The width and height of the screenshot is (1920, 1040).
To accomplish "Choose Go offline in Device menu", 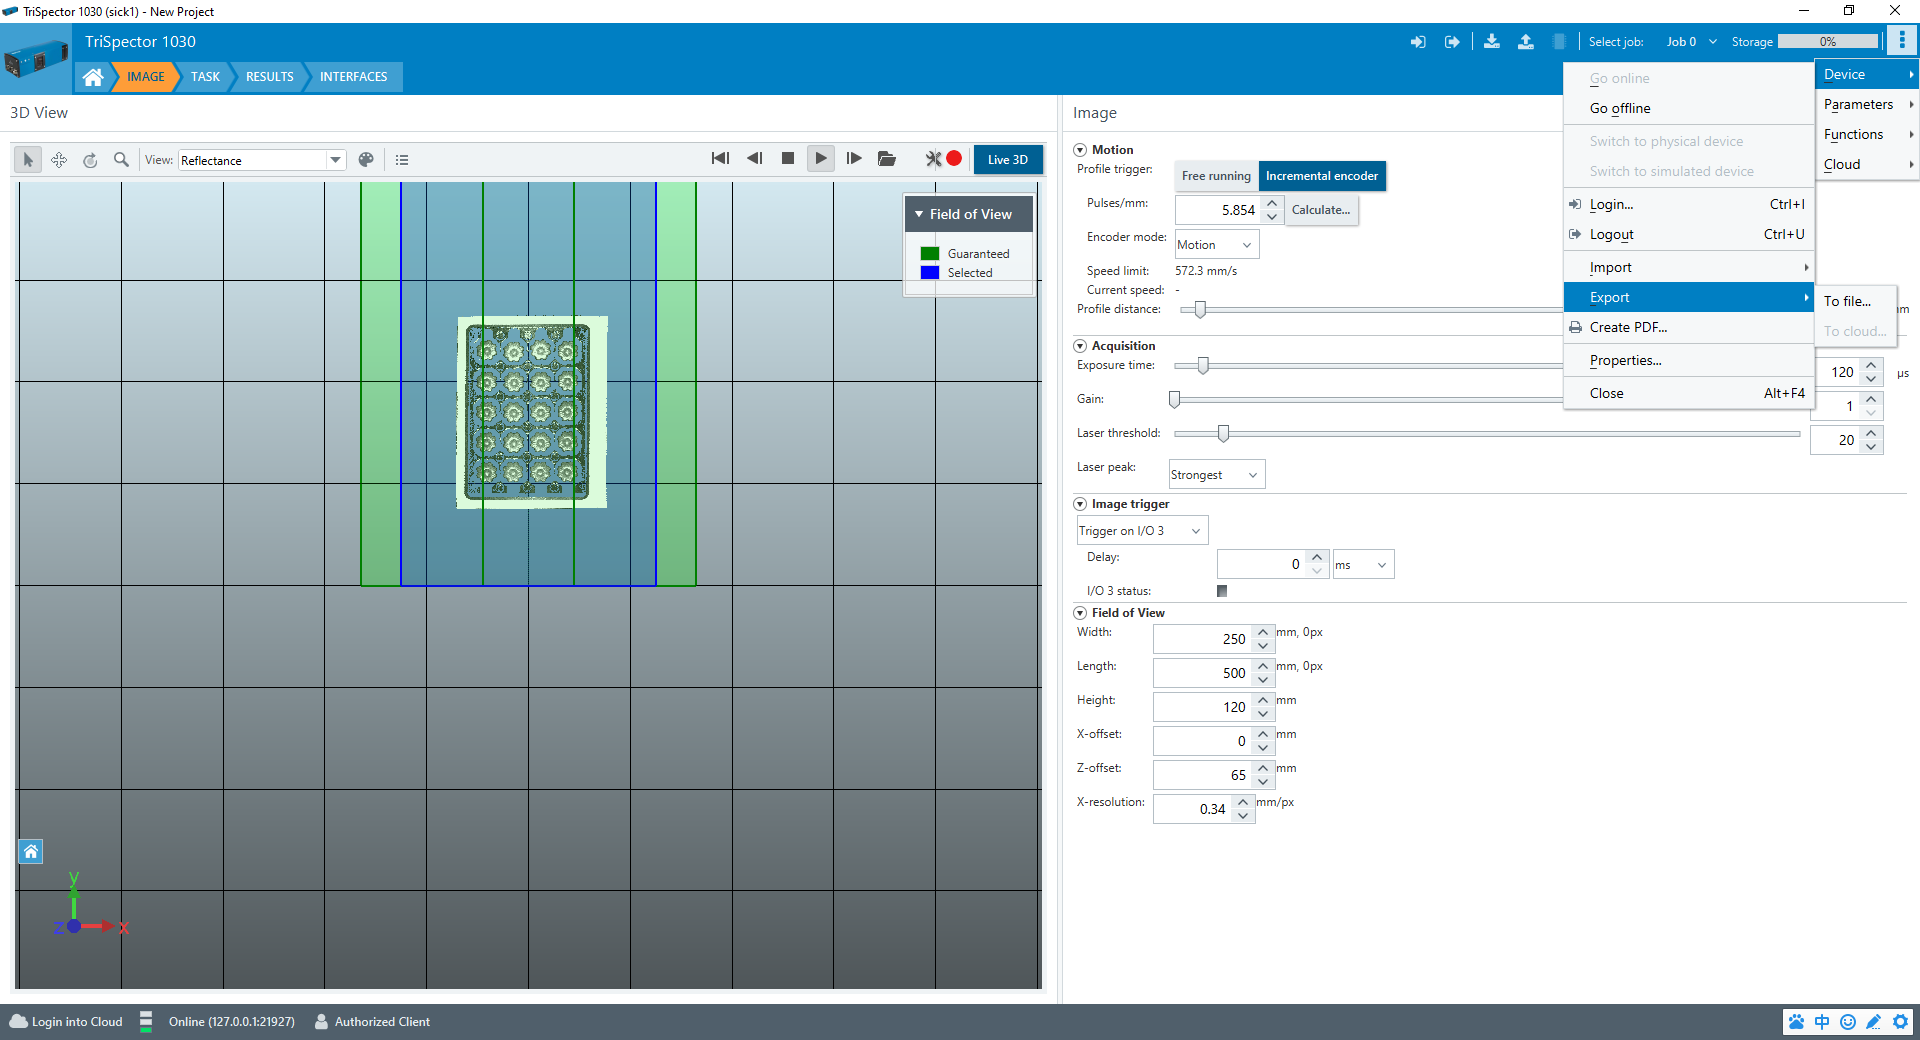I will click(x=1689, y=108).
